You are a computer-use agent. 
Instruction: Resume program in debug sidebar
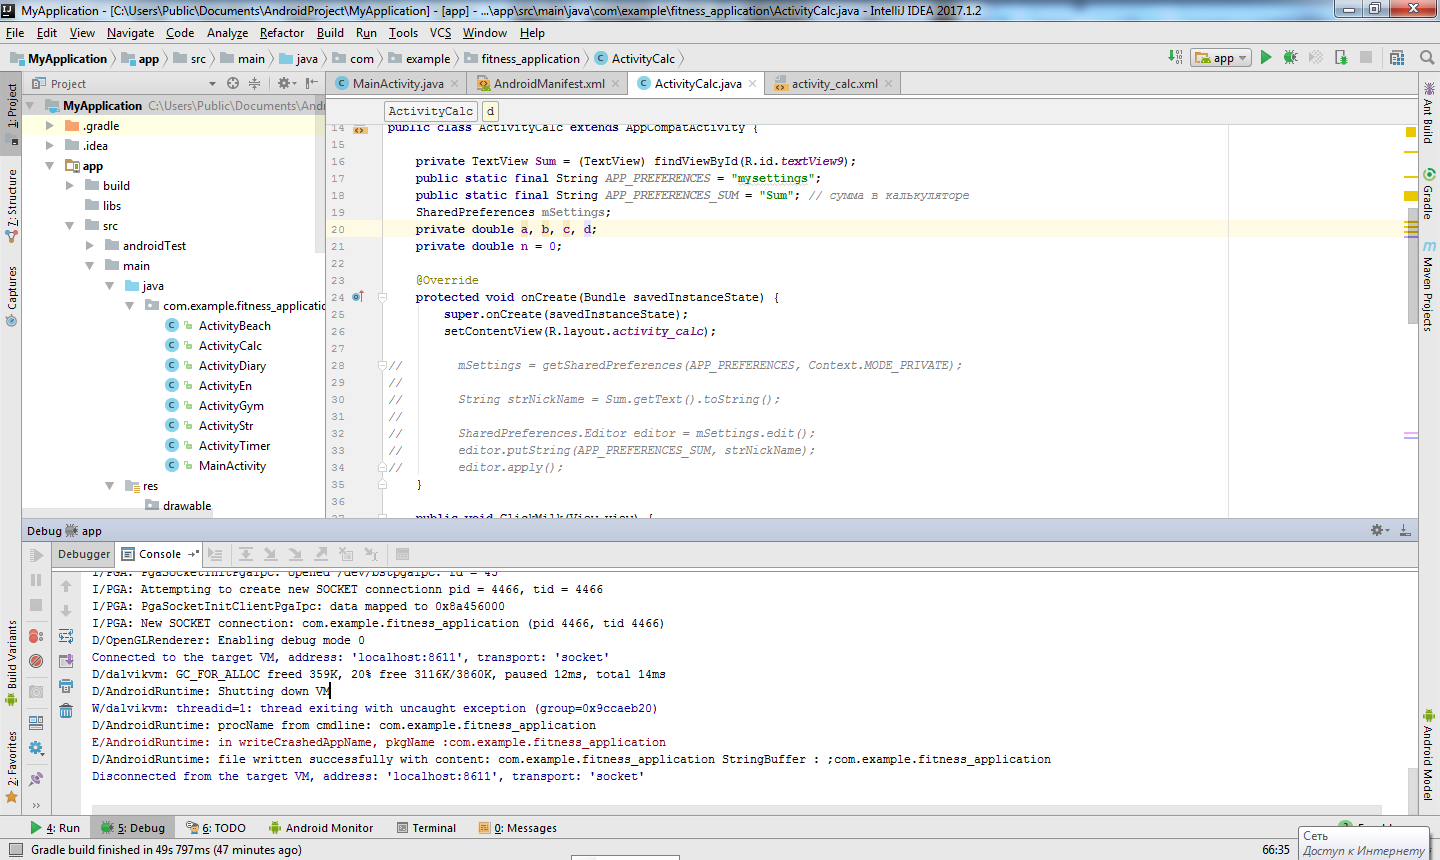36,556
